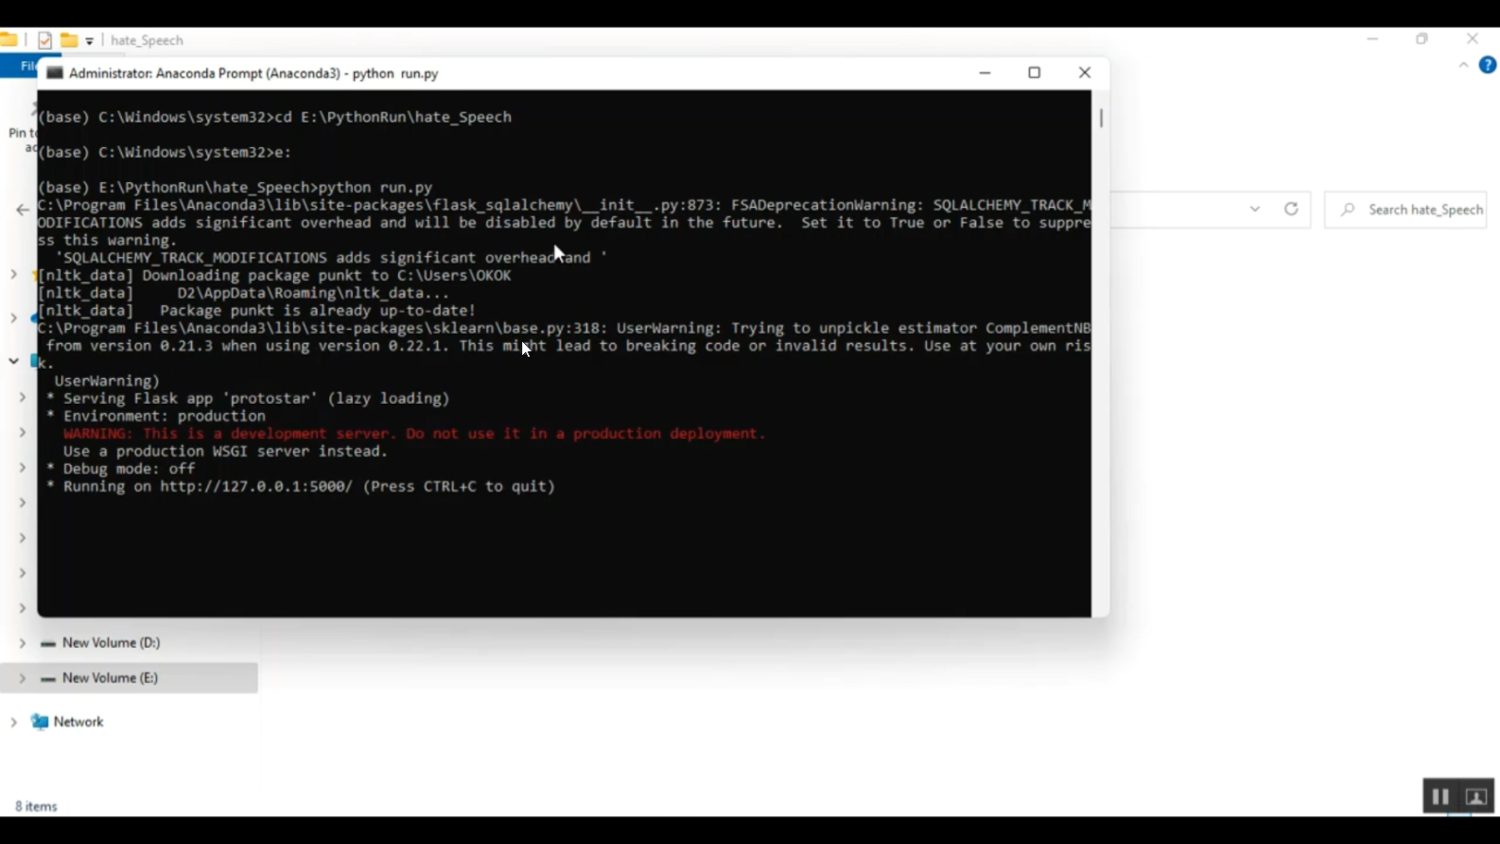
Task: Collapse the expanded node in Explorer navigation pane
Action: 13,361
